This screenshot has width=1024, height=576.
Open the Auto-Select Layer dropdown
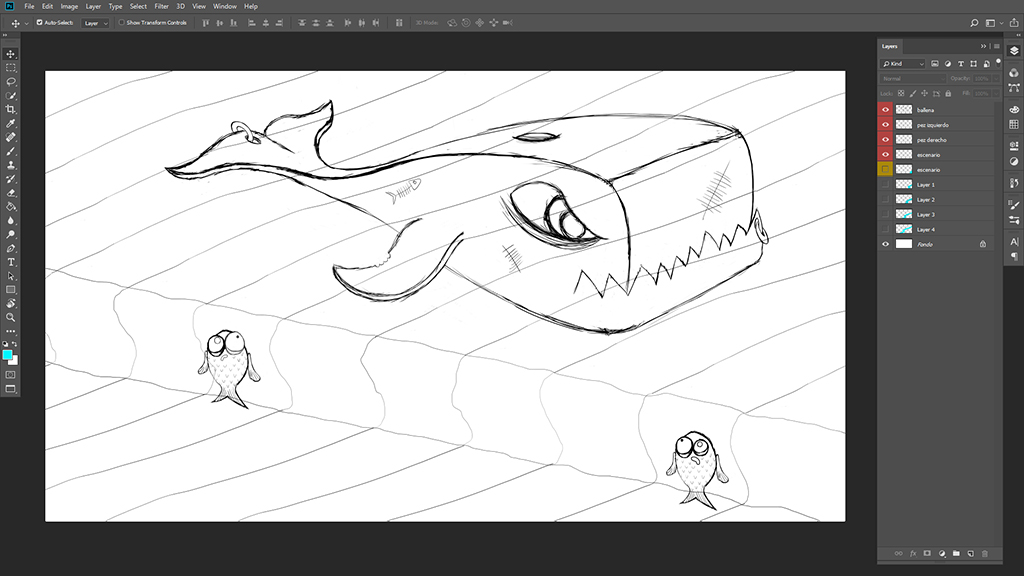click(x=96, y=22)
